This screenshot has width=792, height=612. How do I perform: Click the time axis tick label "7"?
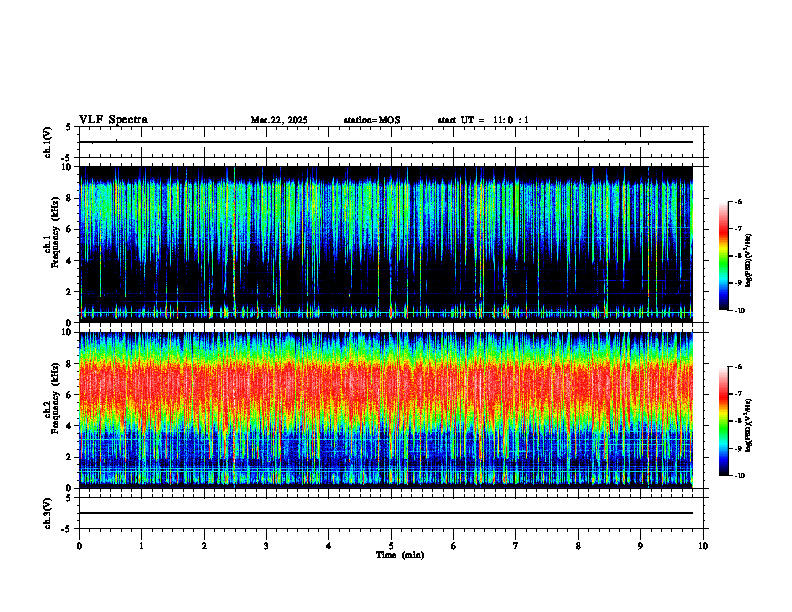(516, 546)
